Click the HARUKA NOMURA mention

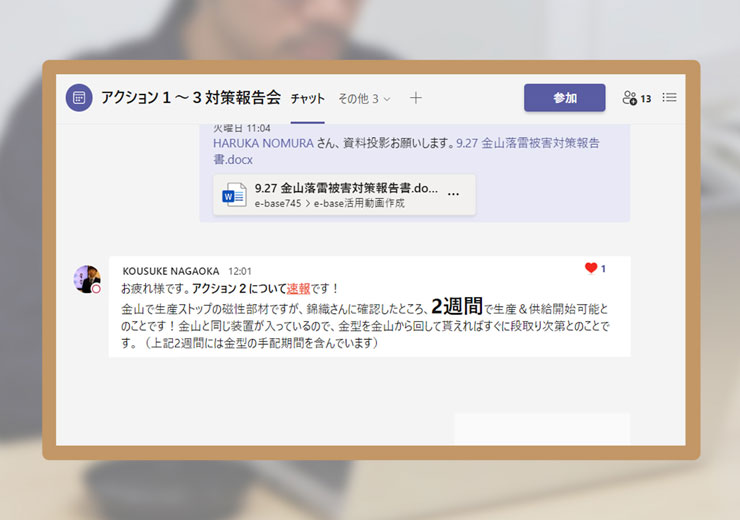[264, 143]
